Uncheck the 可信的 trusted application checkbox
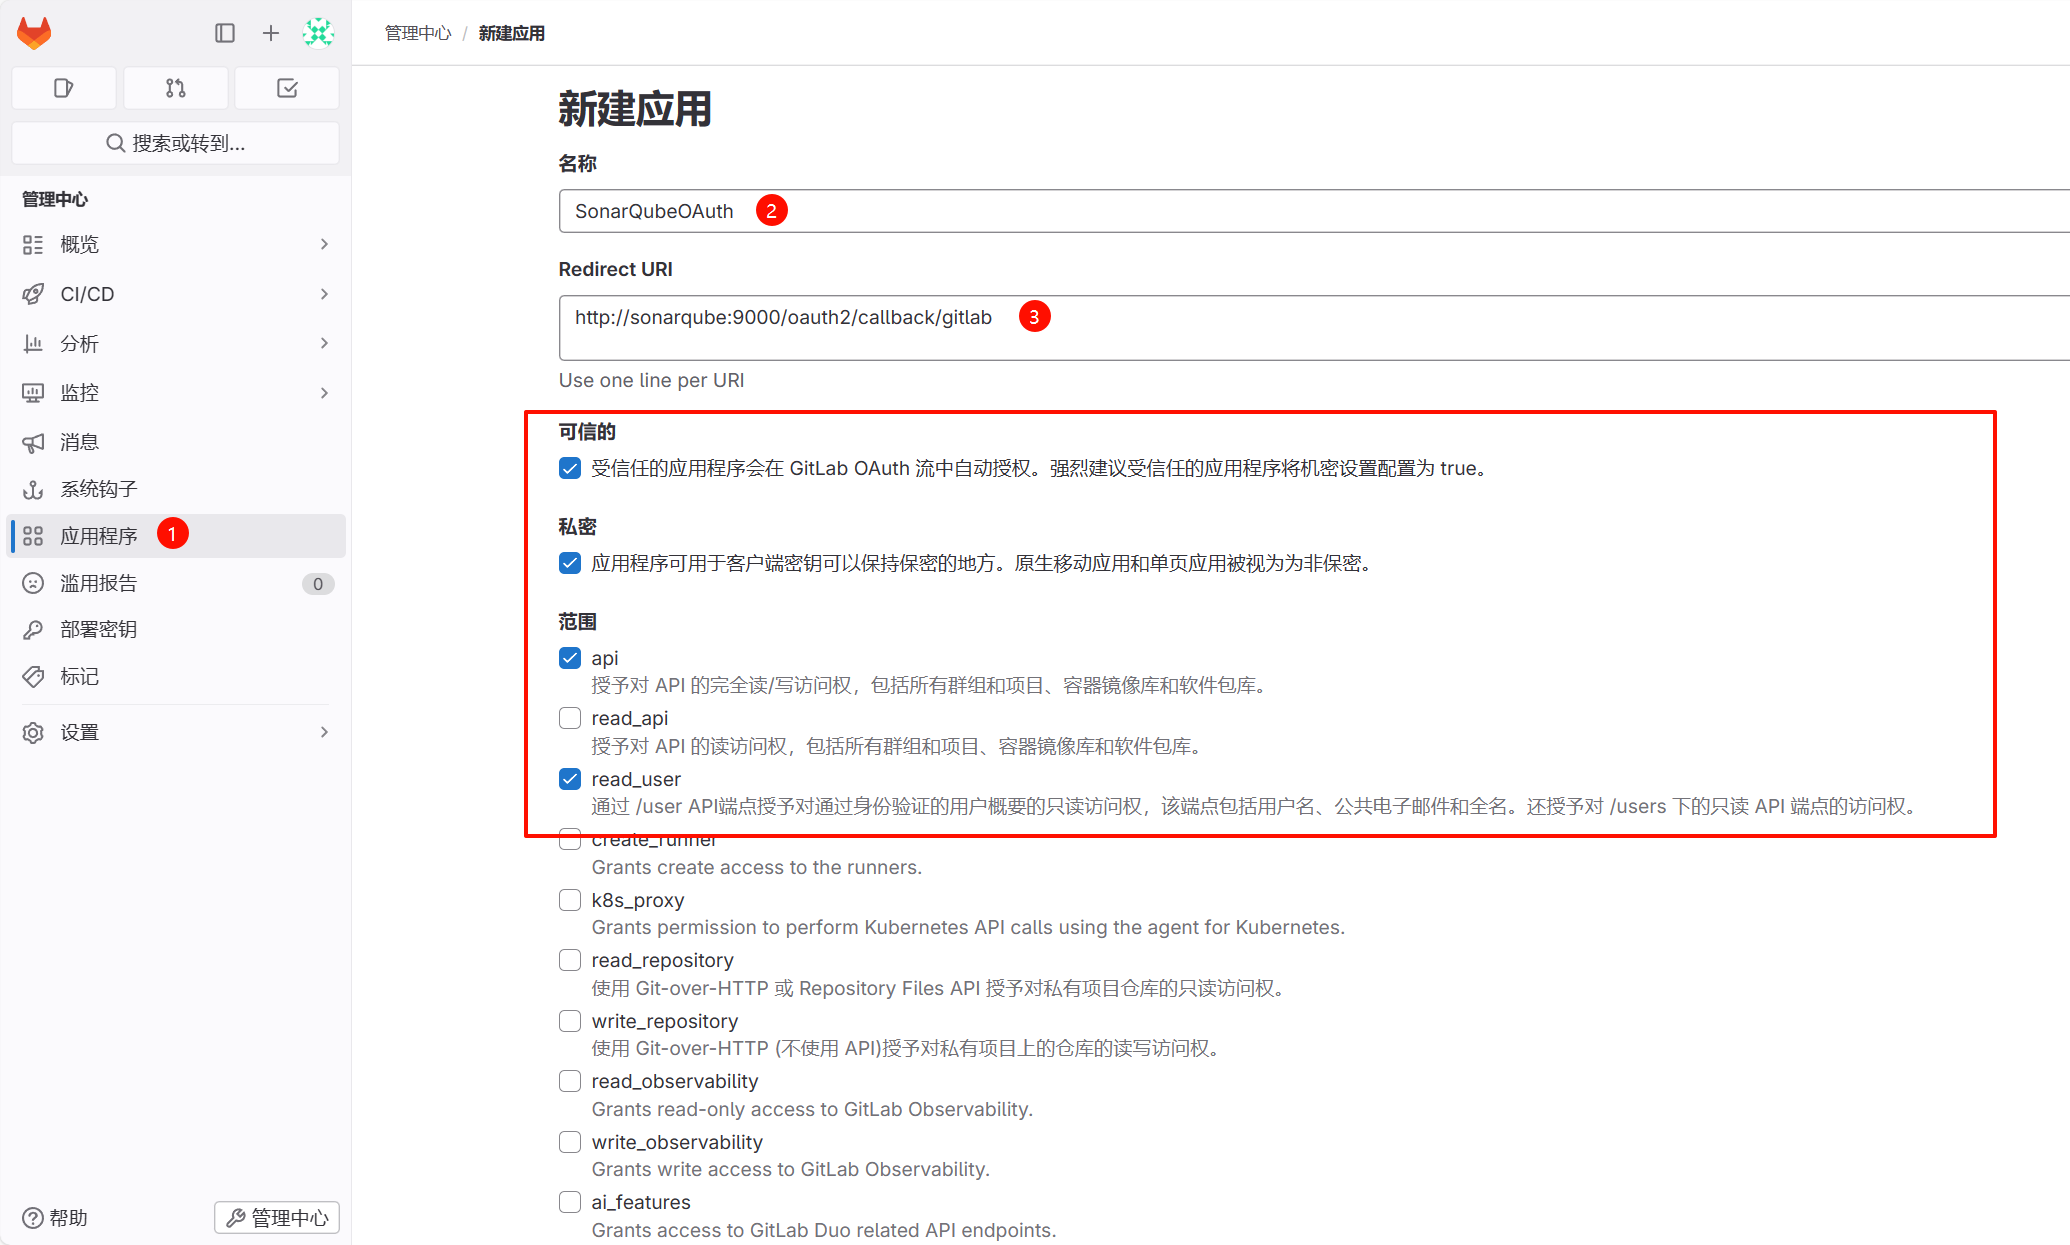Image resolution: width=2070 pixels, height=1245 pixels. 570,468
